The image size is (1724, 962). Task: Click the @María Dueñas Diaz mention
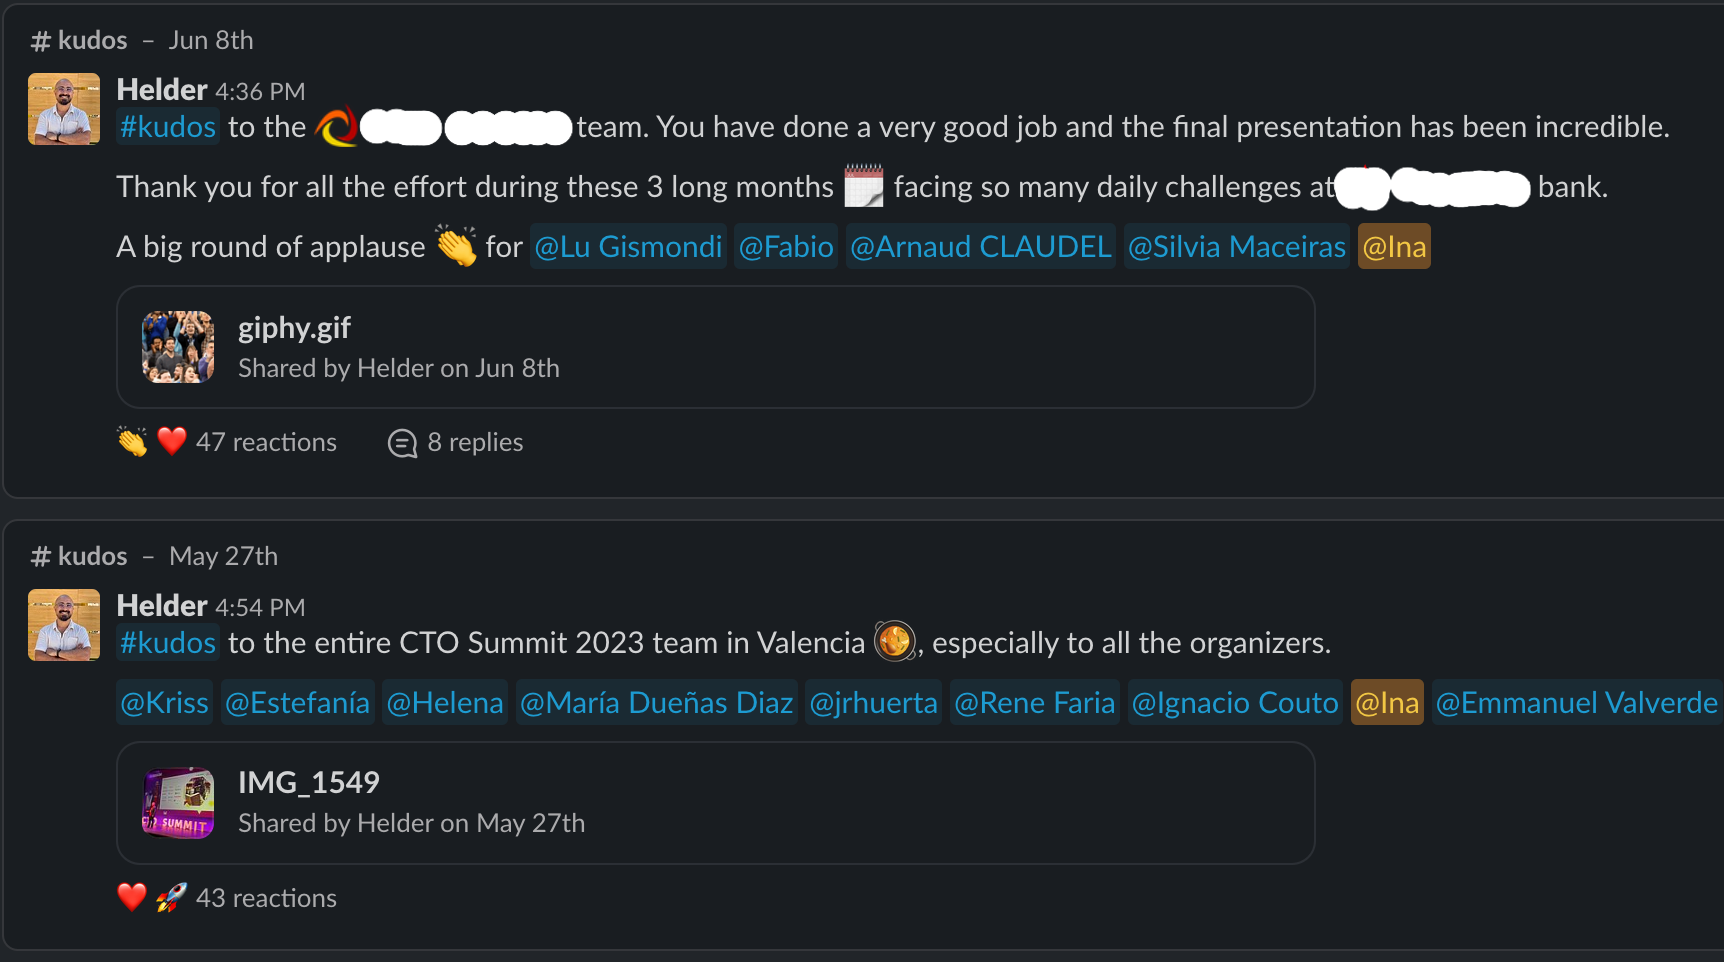click(656, 702)
